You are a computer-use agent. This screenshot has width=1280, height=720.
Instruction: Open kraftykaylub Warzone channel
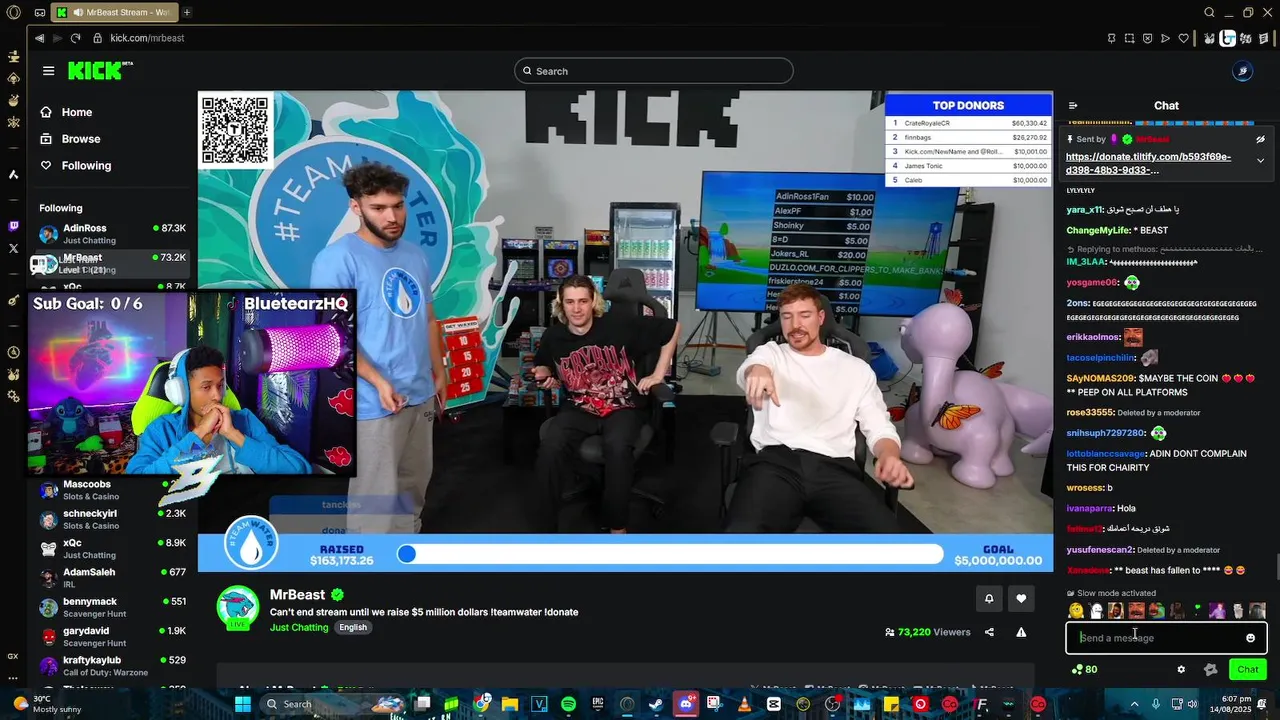[112, 665]
